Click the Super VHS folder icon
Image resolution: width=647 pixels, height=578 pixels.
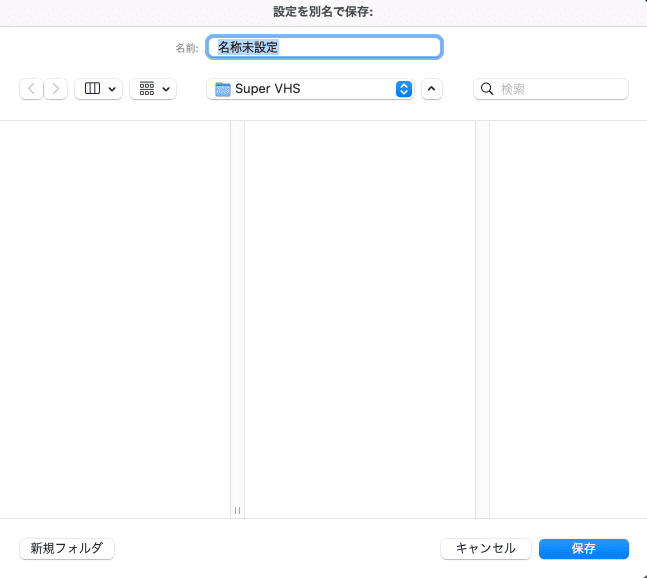click(223, 89)
